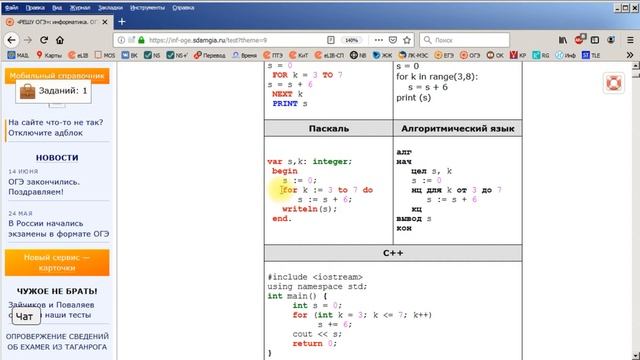Open the Журнал menu
Image resolution: width=640 pixels, height=360 pixels.
(80, 8)
